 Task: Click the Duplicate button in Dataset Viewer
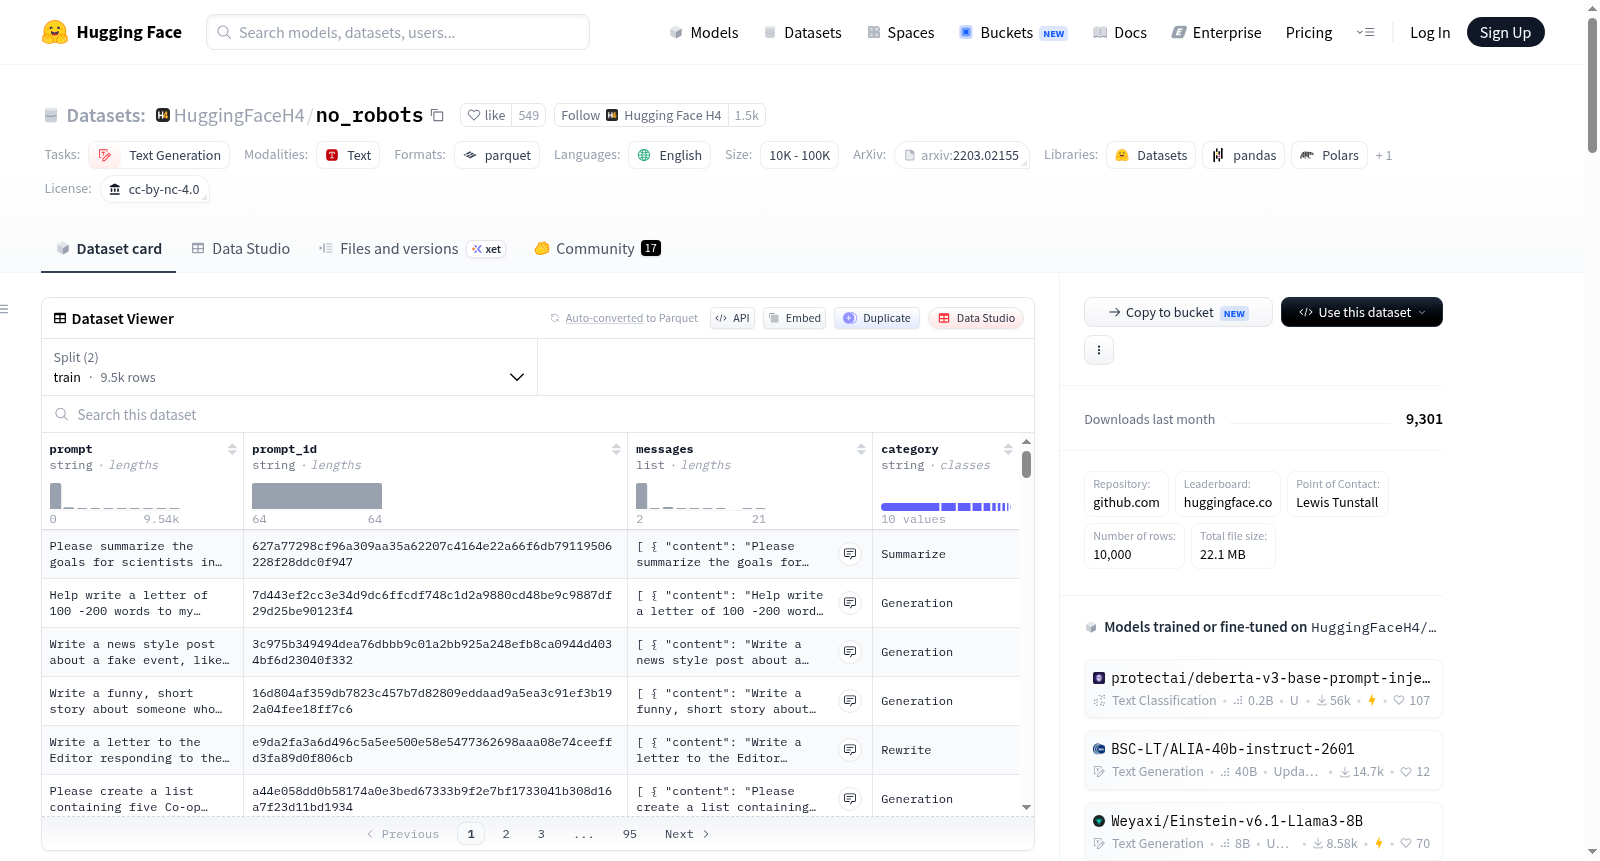(877, 318)
